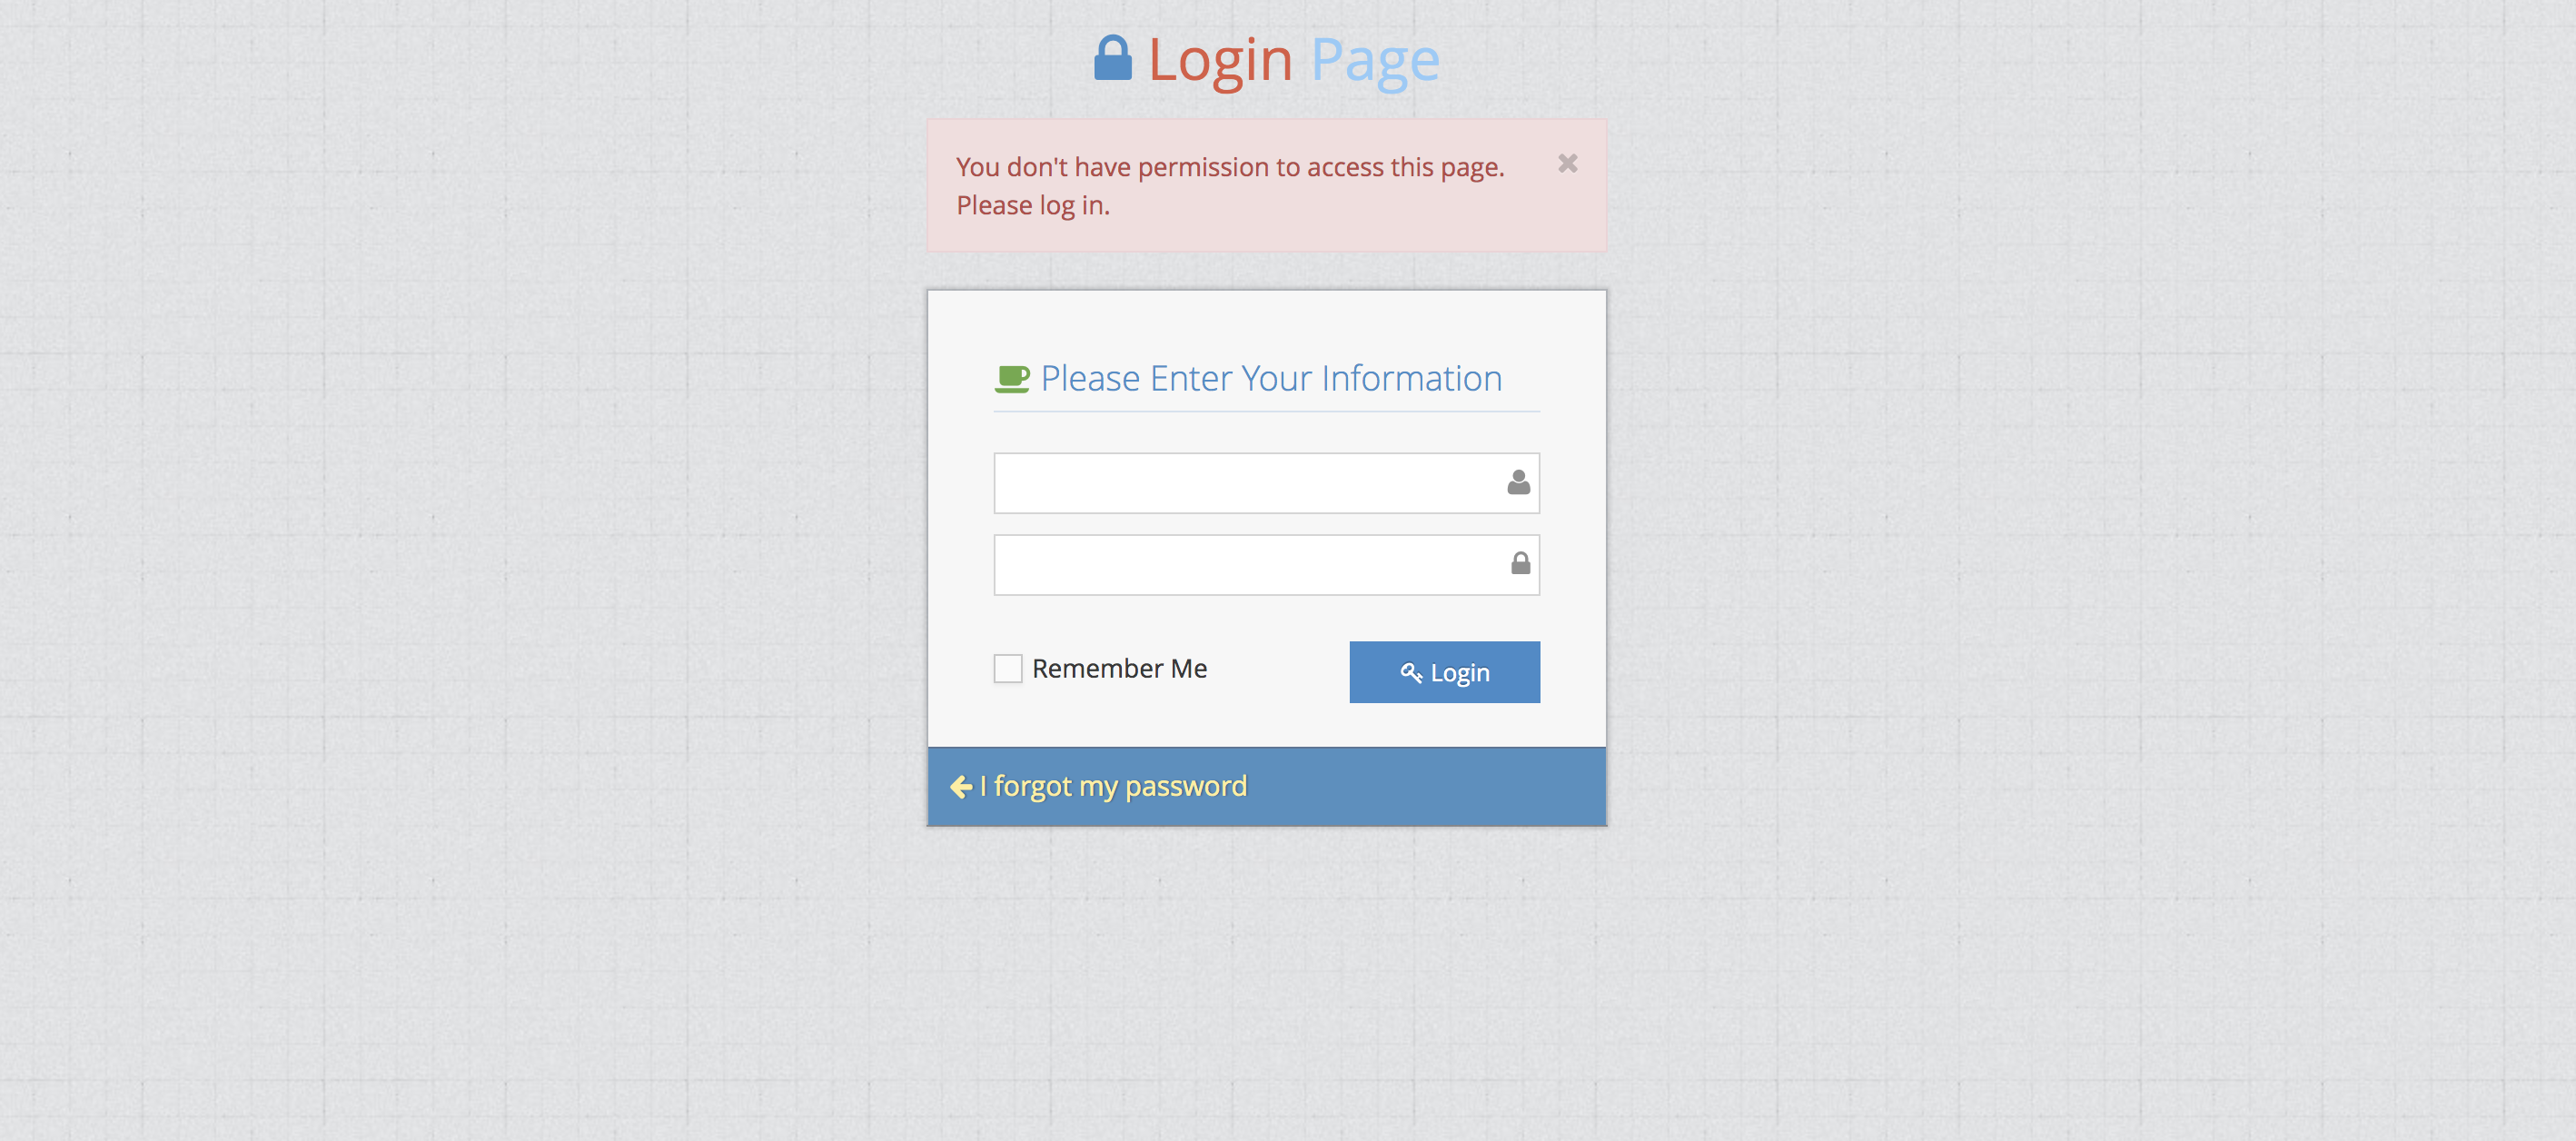This screenshot has width=2576, height=1141.
Task: Open the I forgot my password link
Action: tap(1113, 787)
